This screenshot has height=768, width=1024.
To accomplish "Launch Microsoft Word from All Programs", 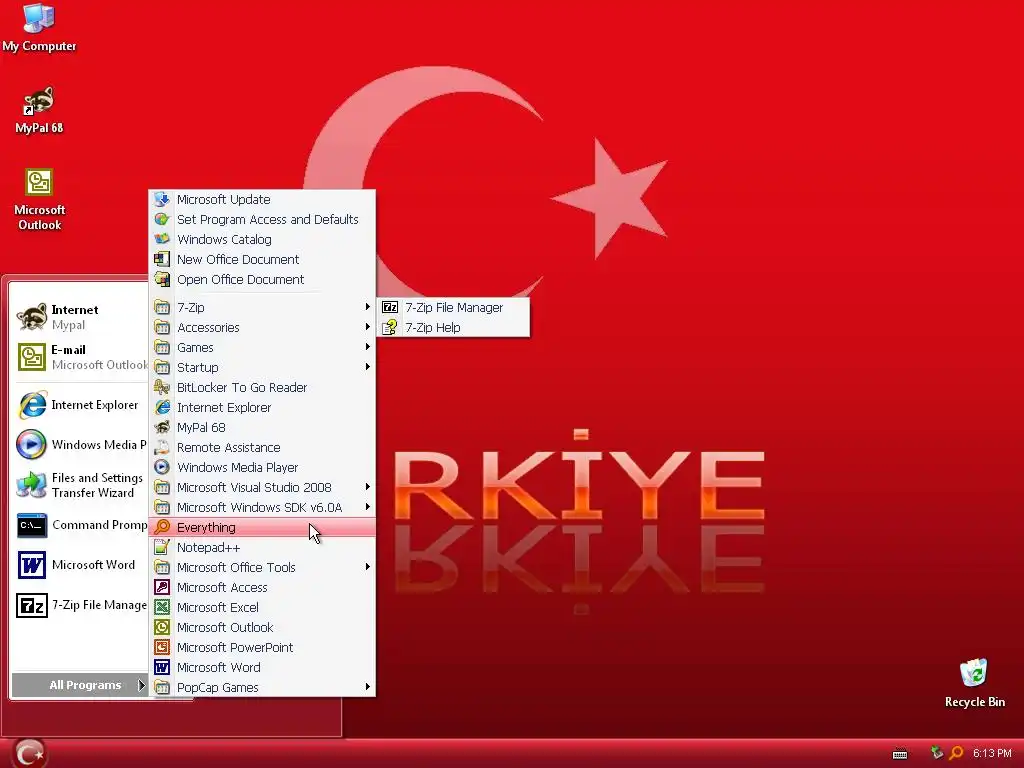I will [x=263, y=667].
